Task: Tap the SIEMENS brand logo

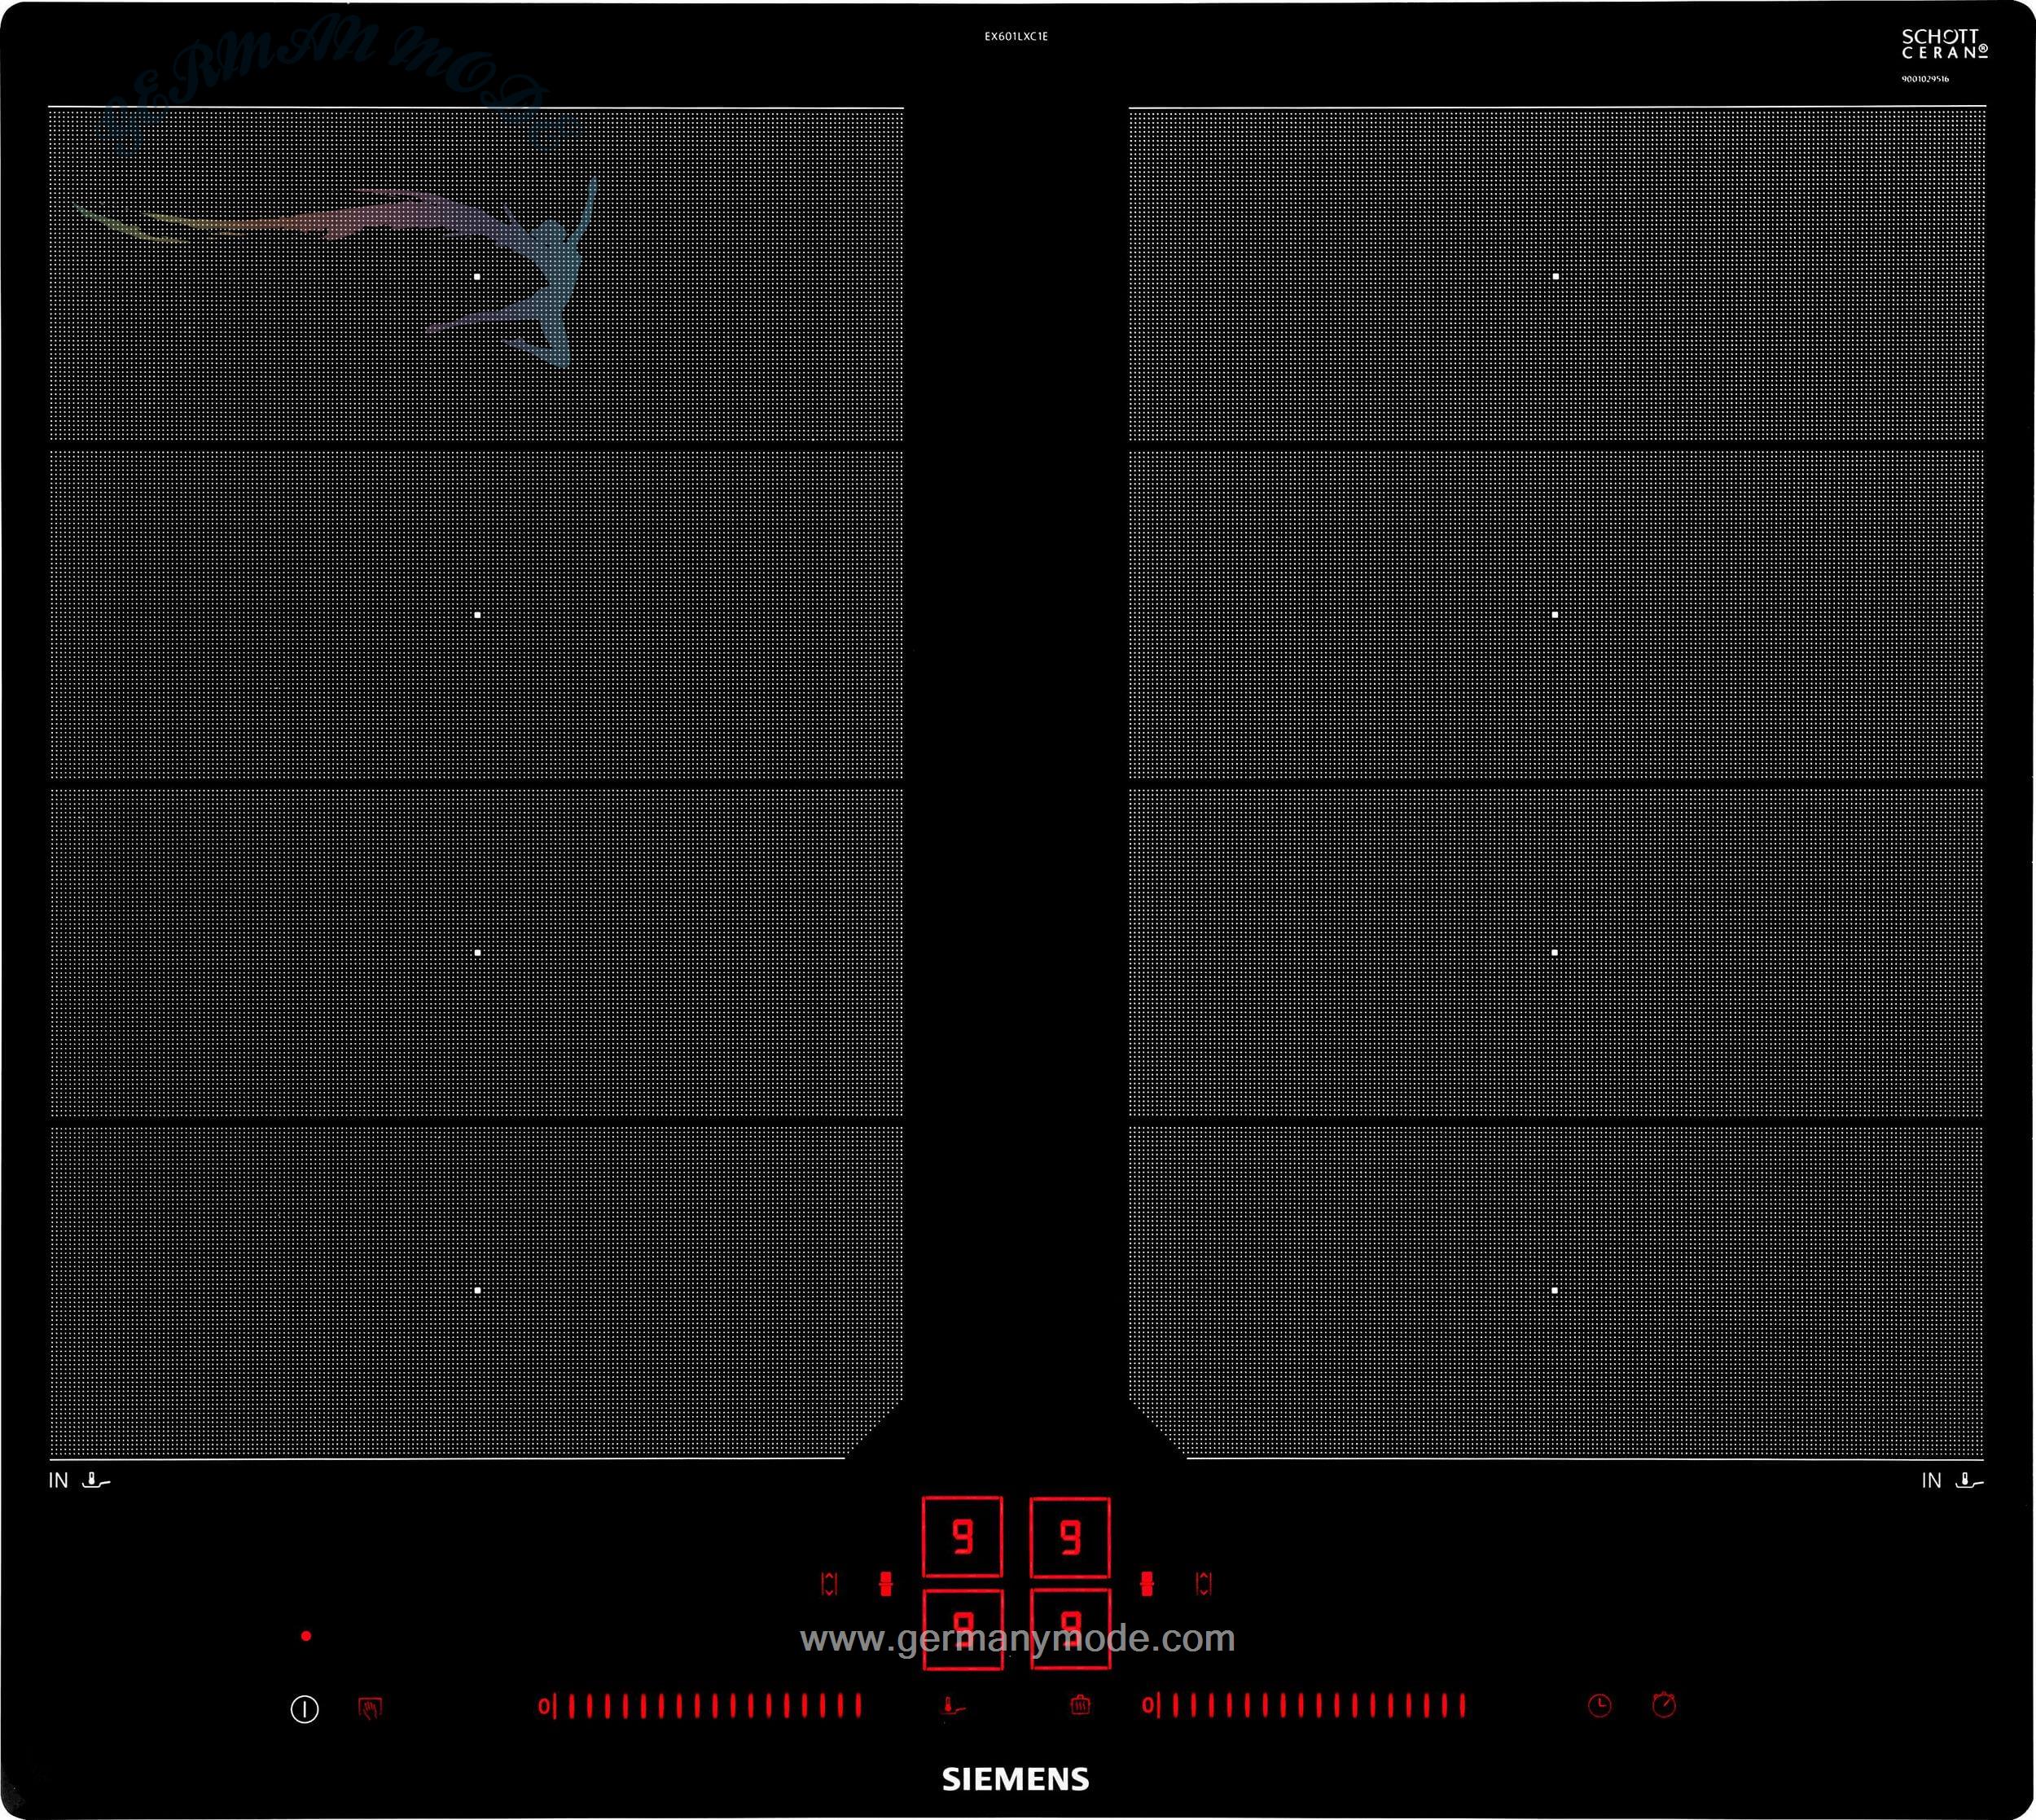Action: pyautogui.click(x=1015, y=1780)
